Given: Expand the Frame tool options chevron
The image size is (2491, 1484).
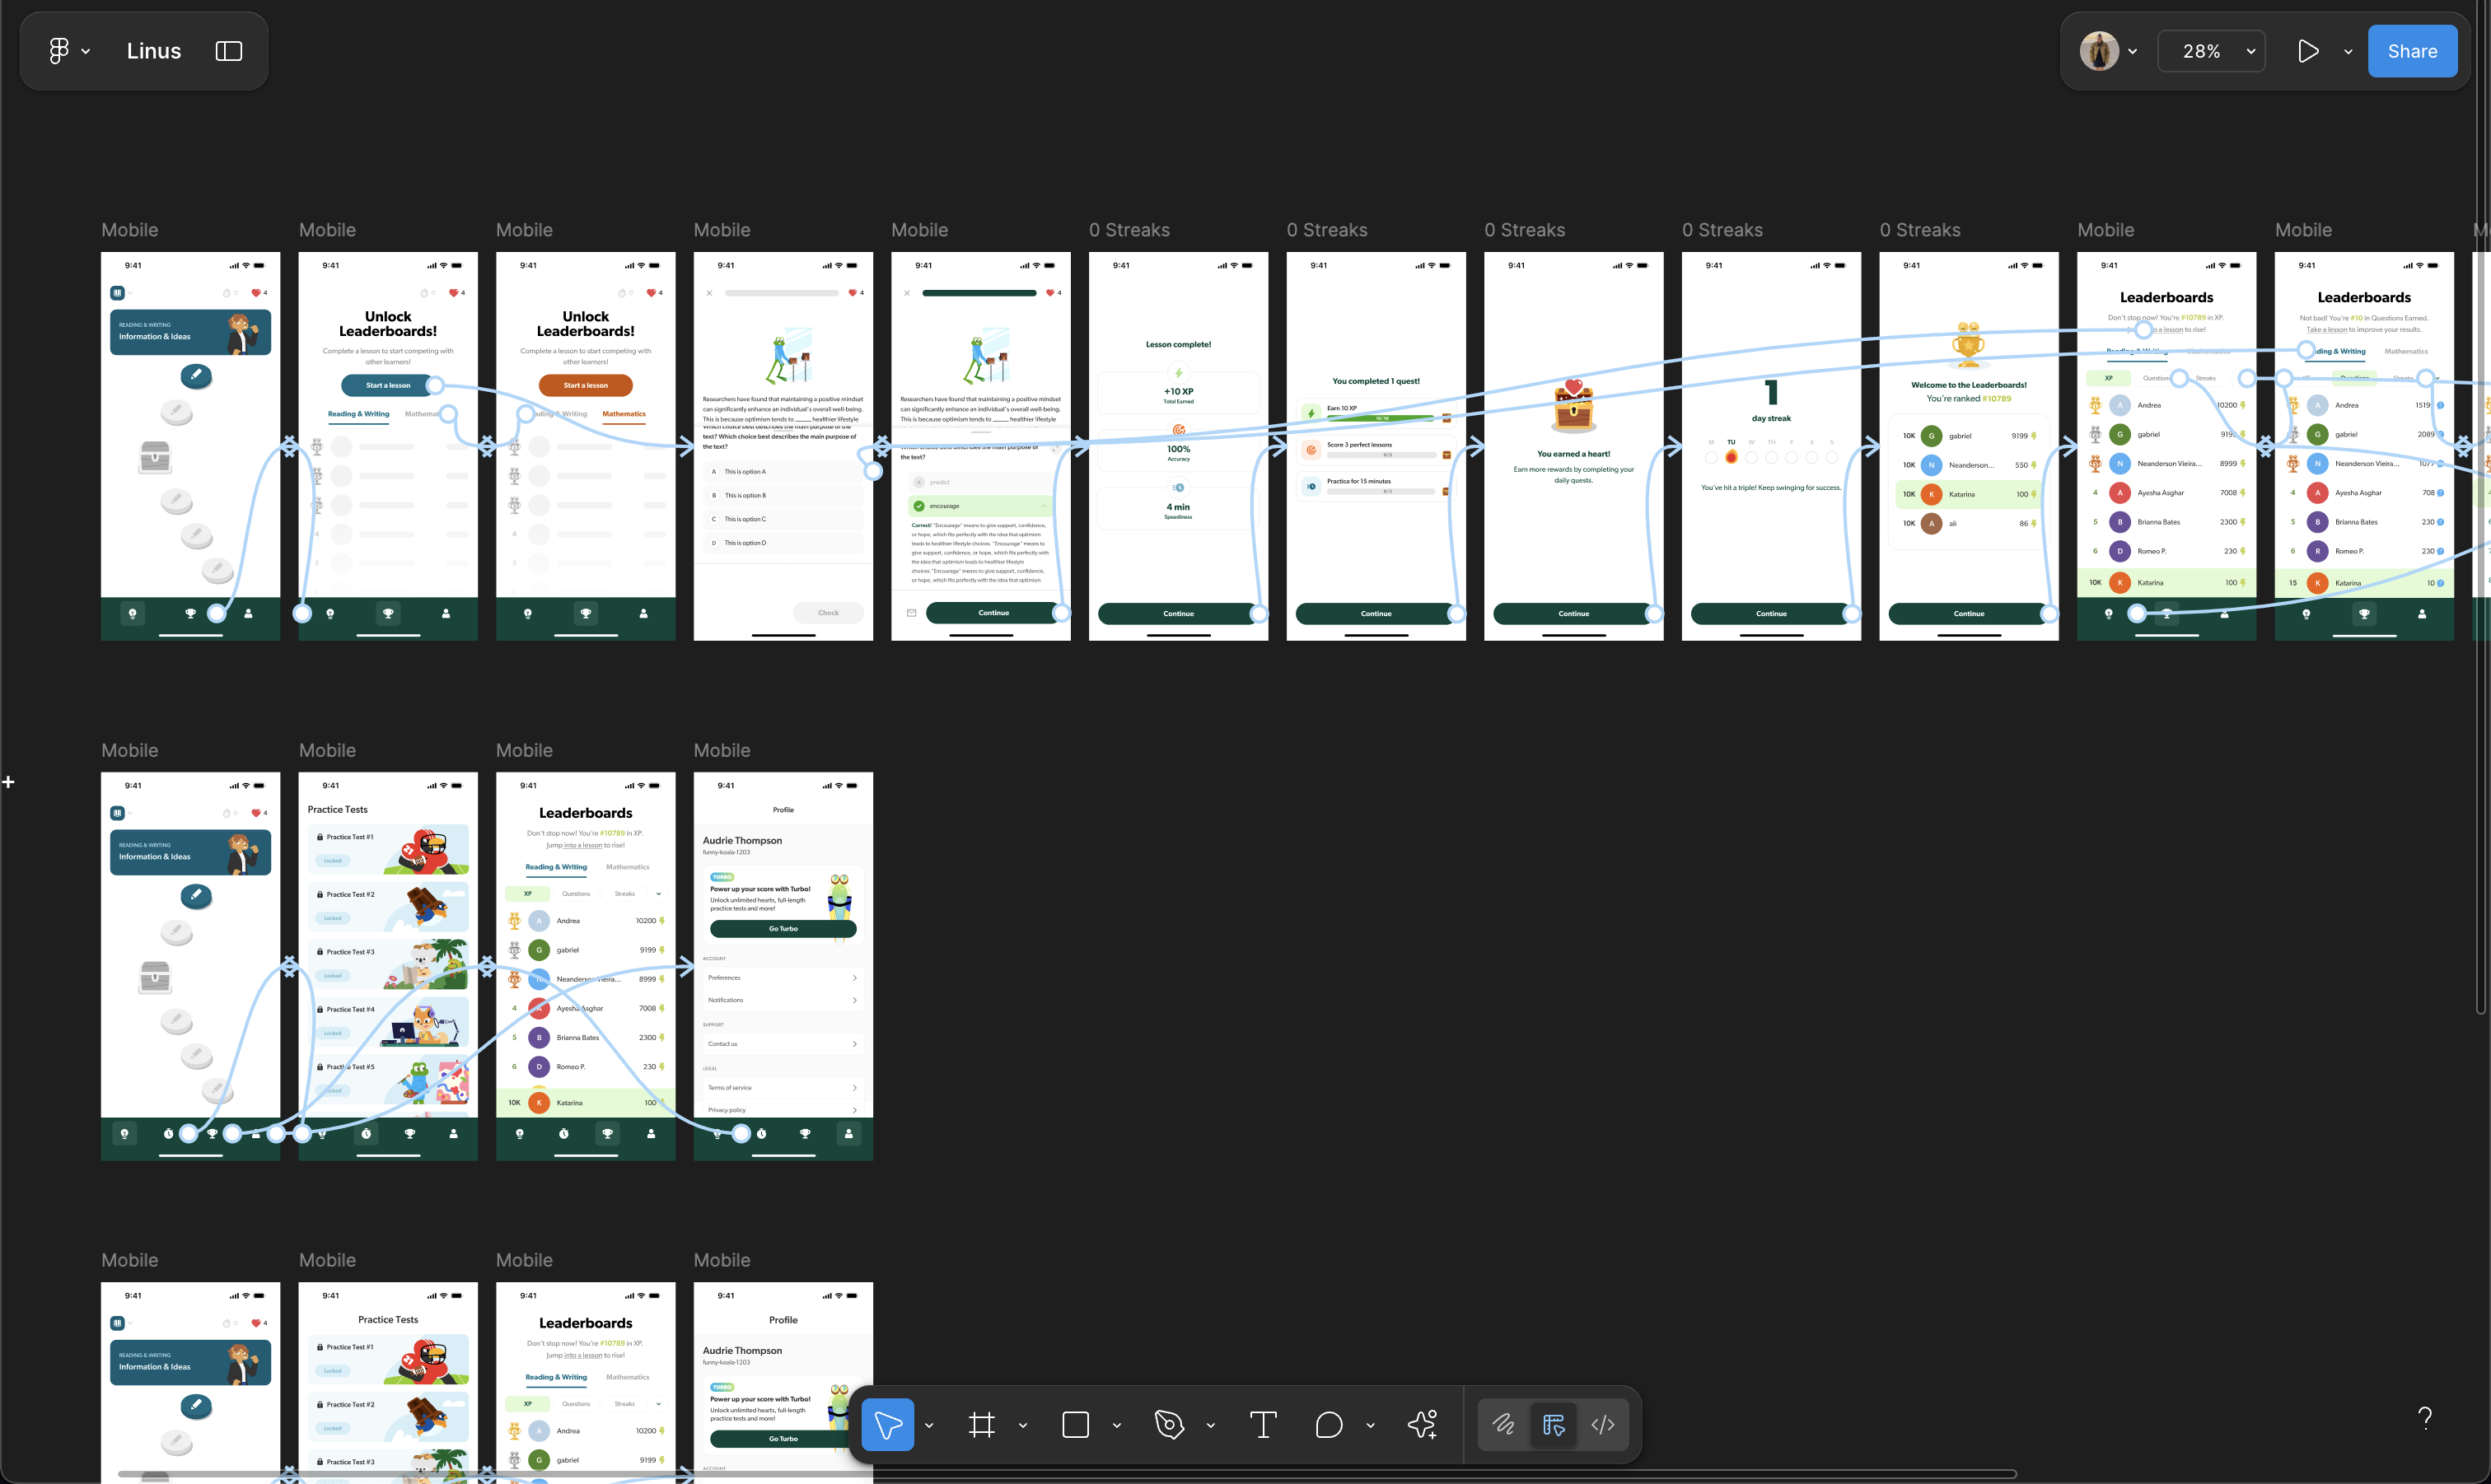Looking at the screenshot, I should point(1022,1425).
